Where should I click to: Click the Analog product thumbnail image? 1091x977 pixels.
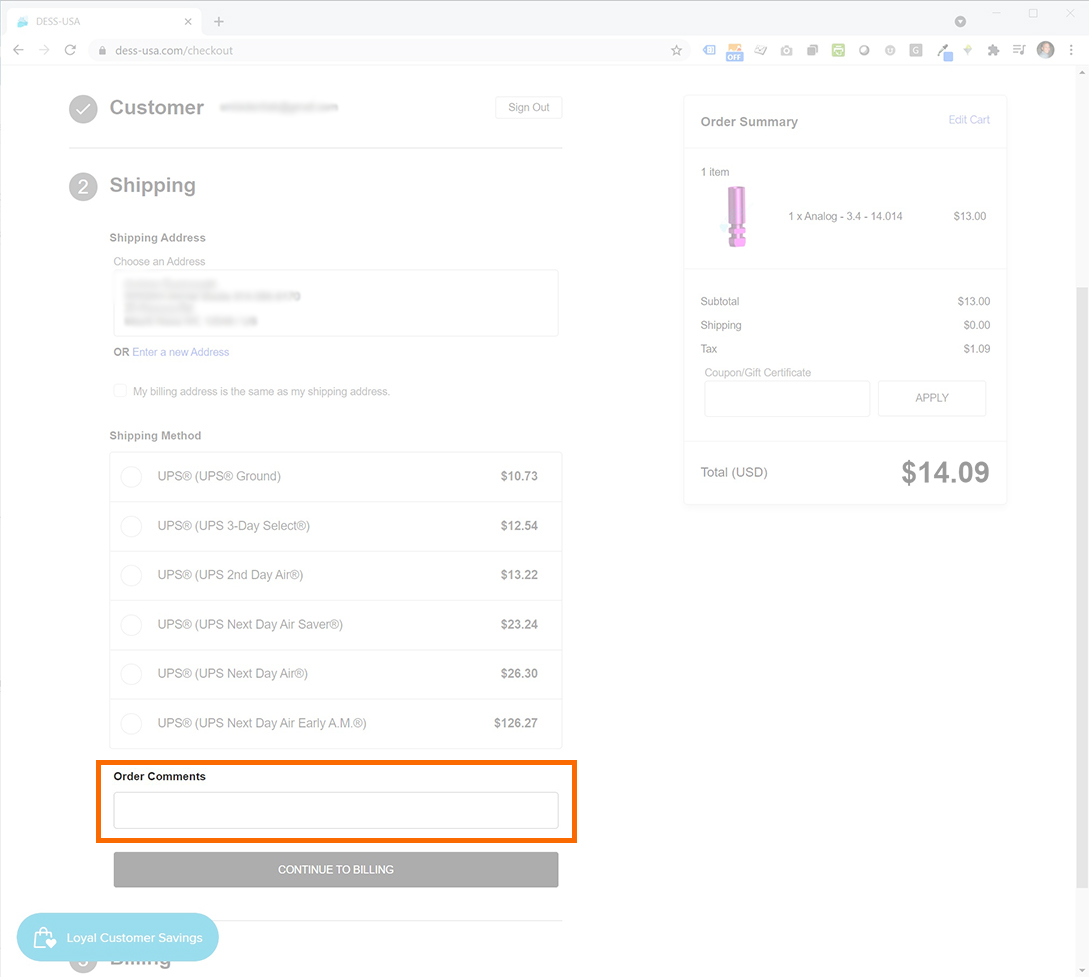tap(736, 216)
